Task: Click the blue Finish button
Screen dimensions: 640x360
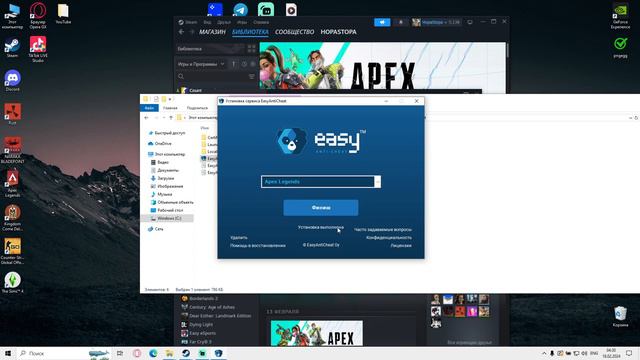Action: [321, 207]
